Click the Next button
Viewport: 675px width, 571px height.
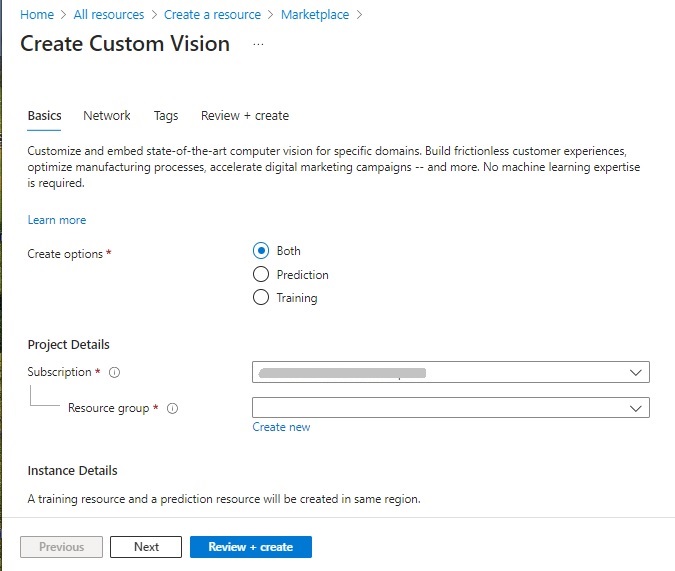pyautogui.click(x=146, y=547)
